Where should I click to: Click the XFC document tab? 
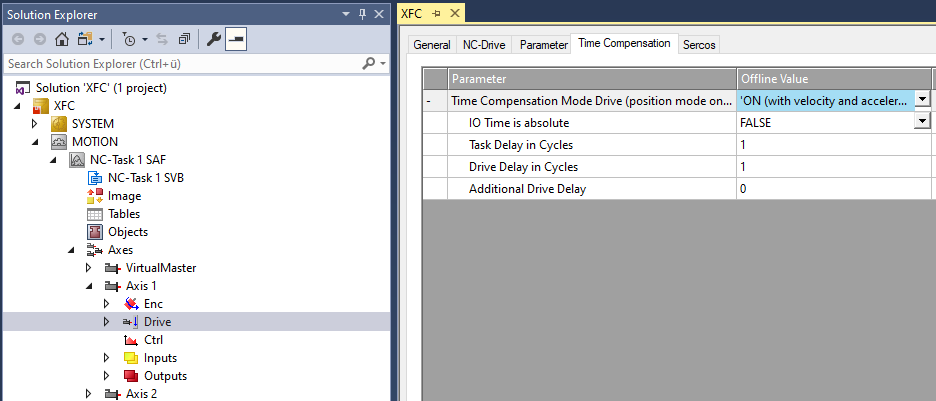coord(412,14)
